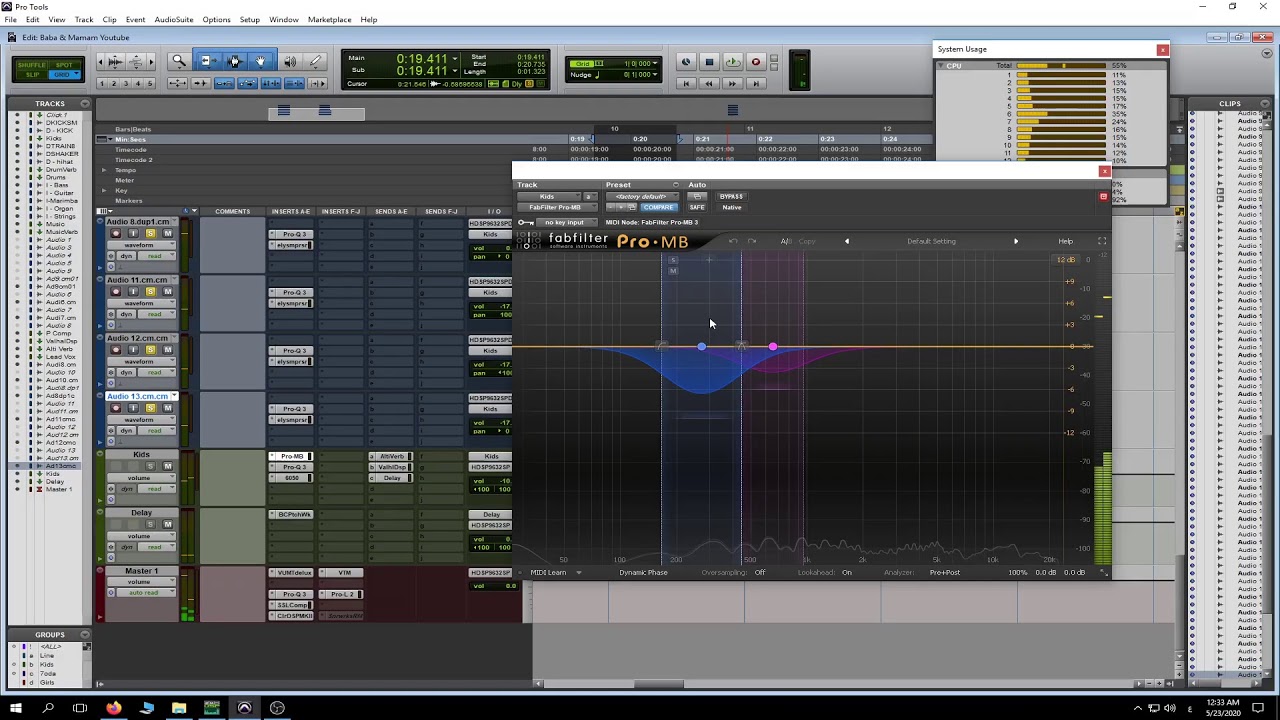Open File Explorer from taskbar
This screenshot has height=720, width=1280.
179,708
